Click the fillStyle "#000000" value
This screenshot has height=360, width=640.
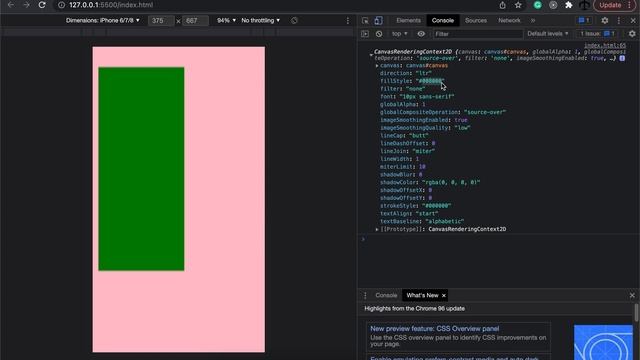coord(430,81)
